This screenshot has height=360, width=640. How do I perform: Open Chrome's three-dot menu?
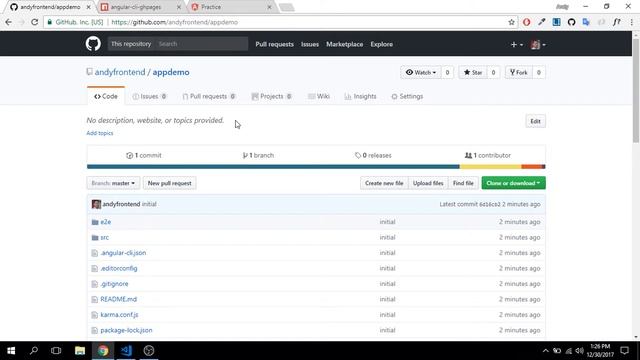click(631, 22)
